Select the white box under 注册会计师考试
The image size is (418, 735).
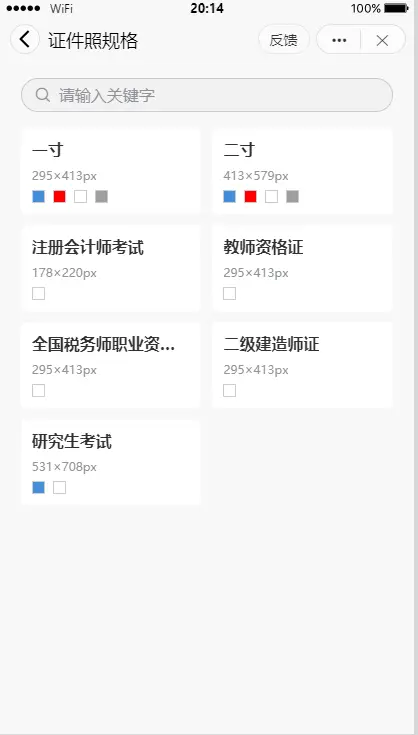click(38, 294)
